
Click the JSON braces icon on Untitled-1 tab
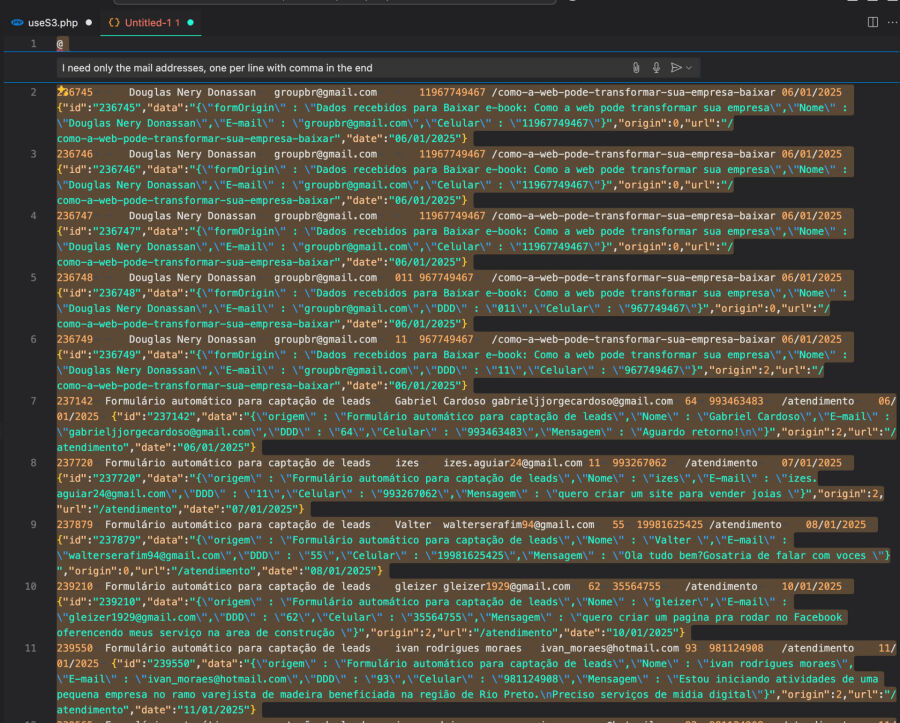114,23
